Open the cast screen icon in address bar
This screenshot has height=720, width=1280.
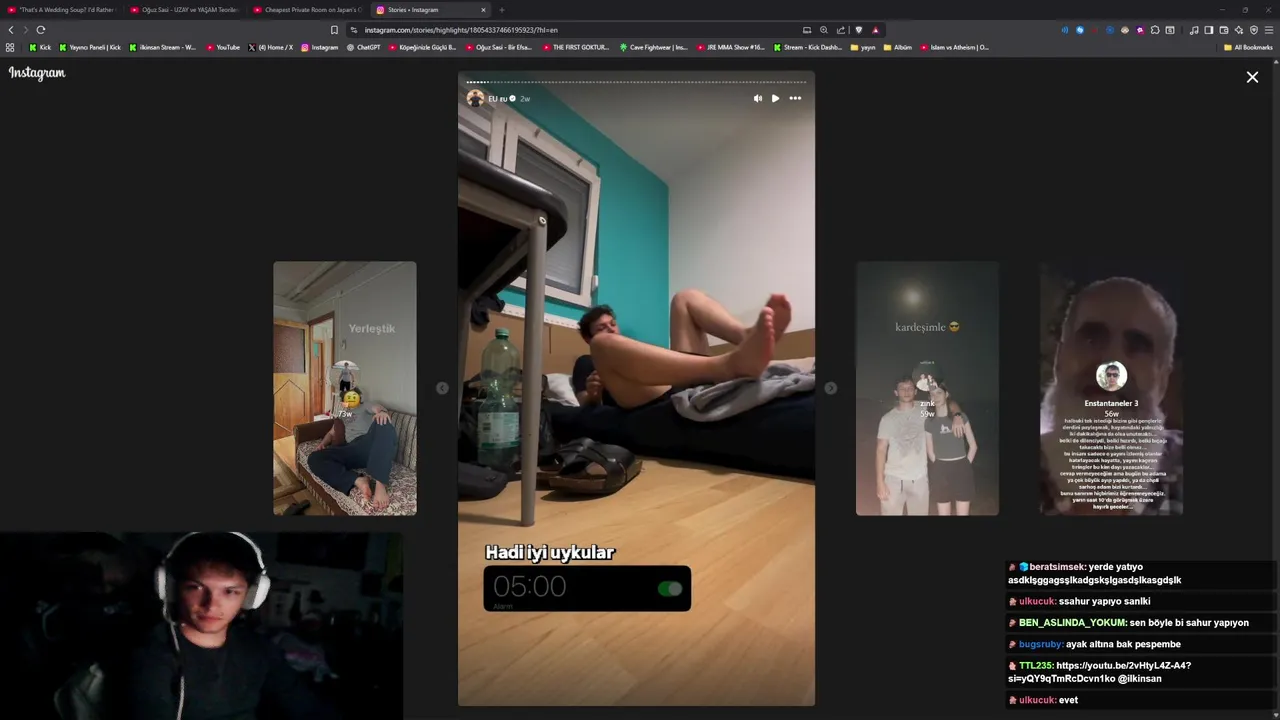tap(807, 30)
